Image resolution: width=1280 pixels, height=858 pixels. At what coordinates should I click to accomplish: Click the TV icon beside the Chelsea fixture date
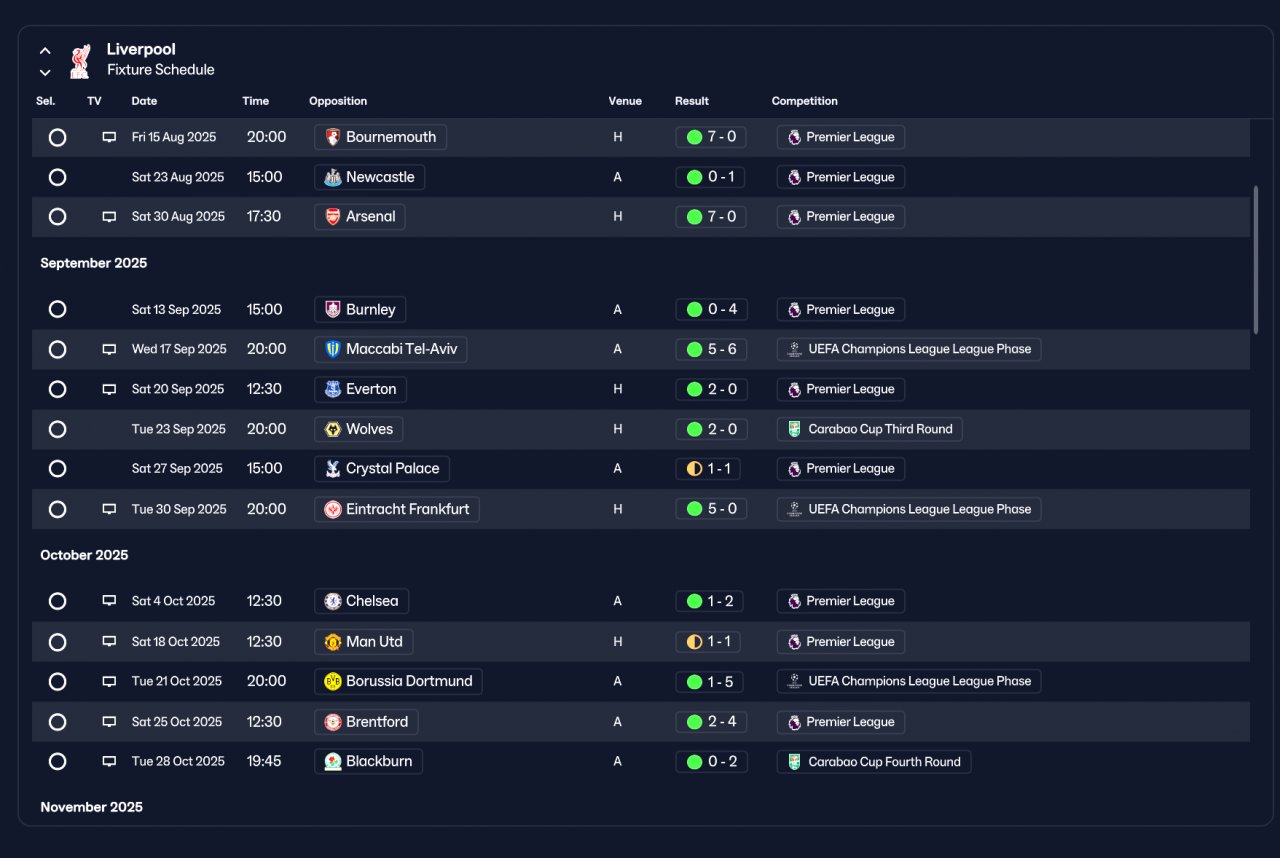tap(109, 601)
